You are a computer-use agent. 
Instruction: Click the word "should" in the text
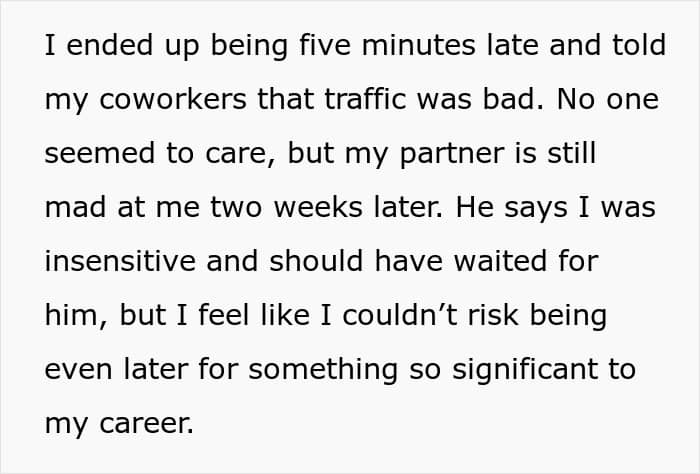(x=316, y=260)
